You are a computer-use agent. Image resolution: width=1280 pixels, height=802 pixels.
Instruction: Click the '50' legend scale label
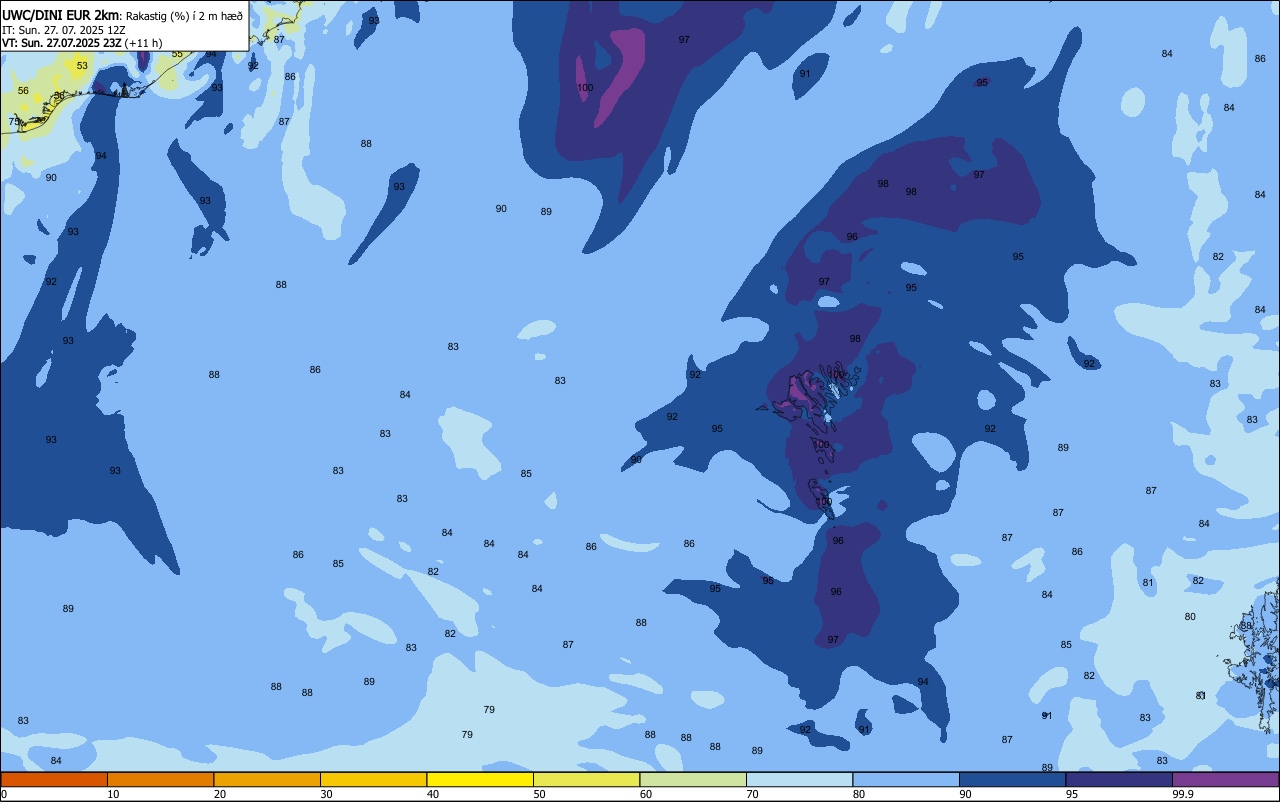(540, 794)
